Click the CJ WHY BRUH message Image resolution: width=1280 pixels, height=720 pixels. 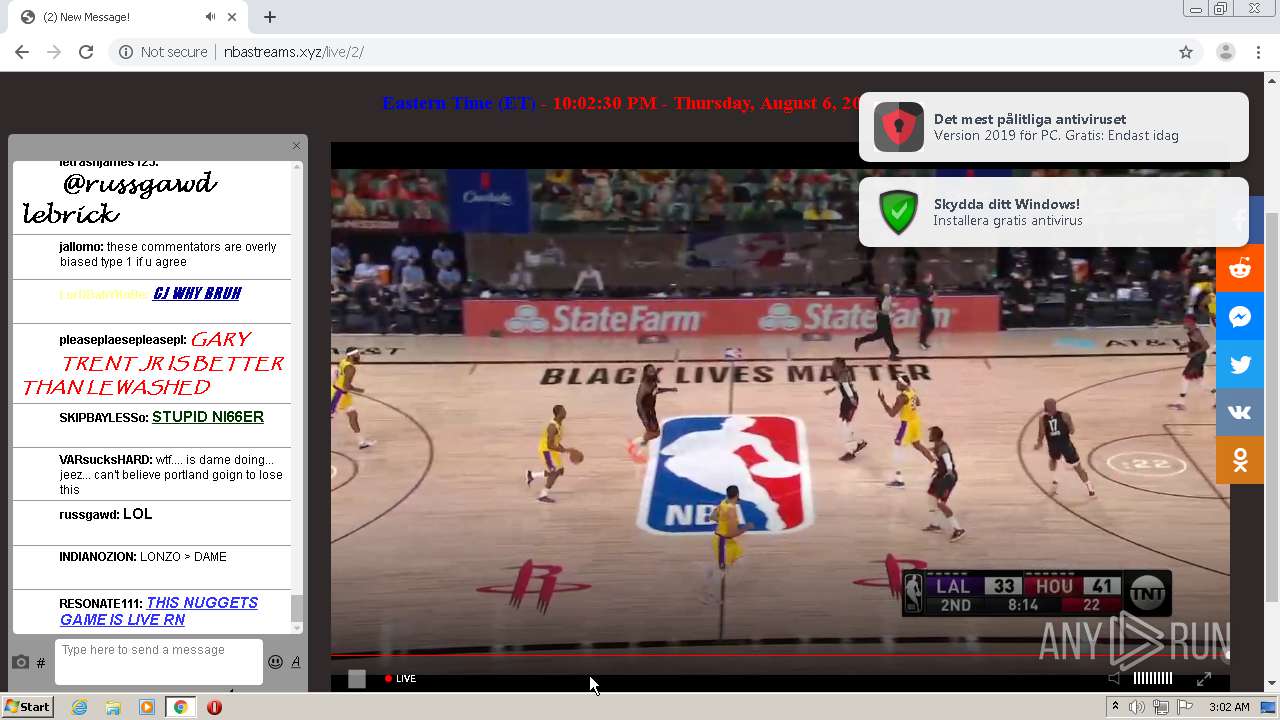pyautogui.click(x=197, y=293)
